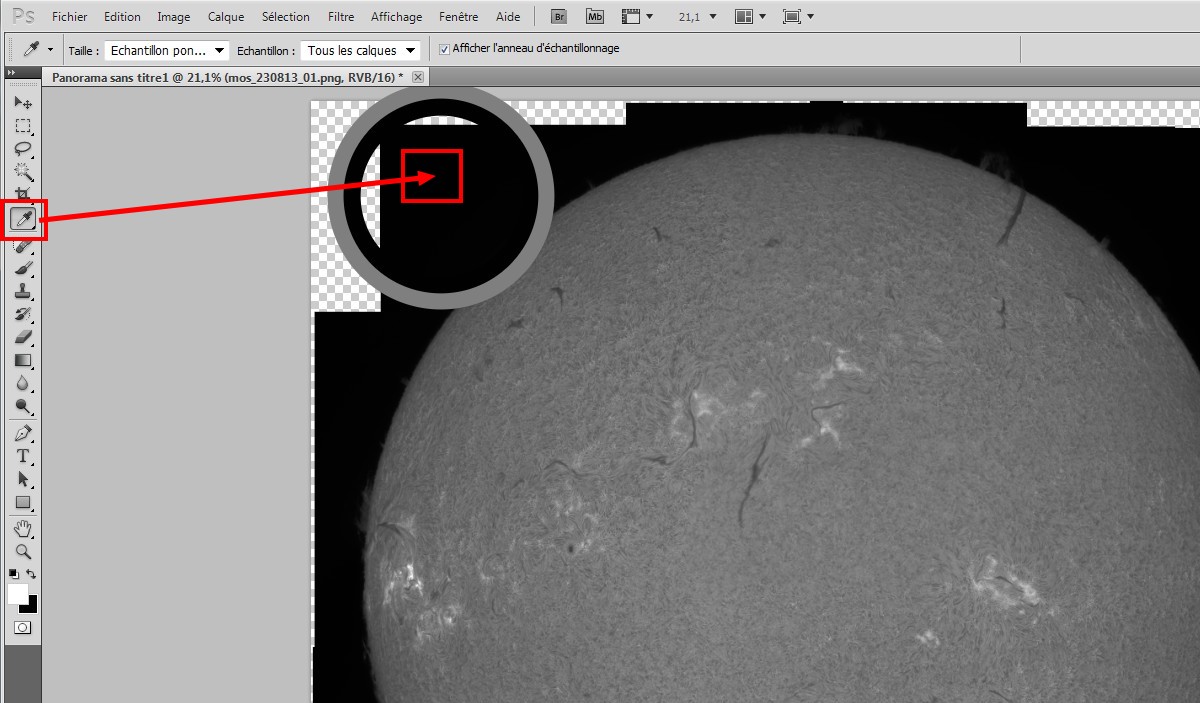Select the Path Selection arrow tool
The width and height of the screenshot is (1200, 703).
(x=22, y=480)
